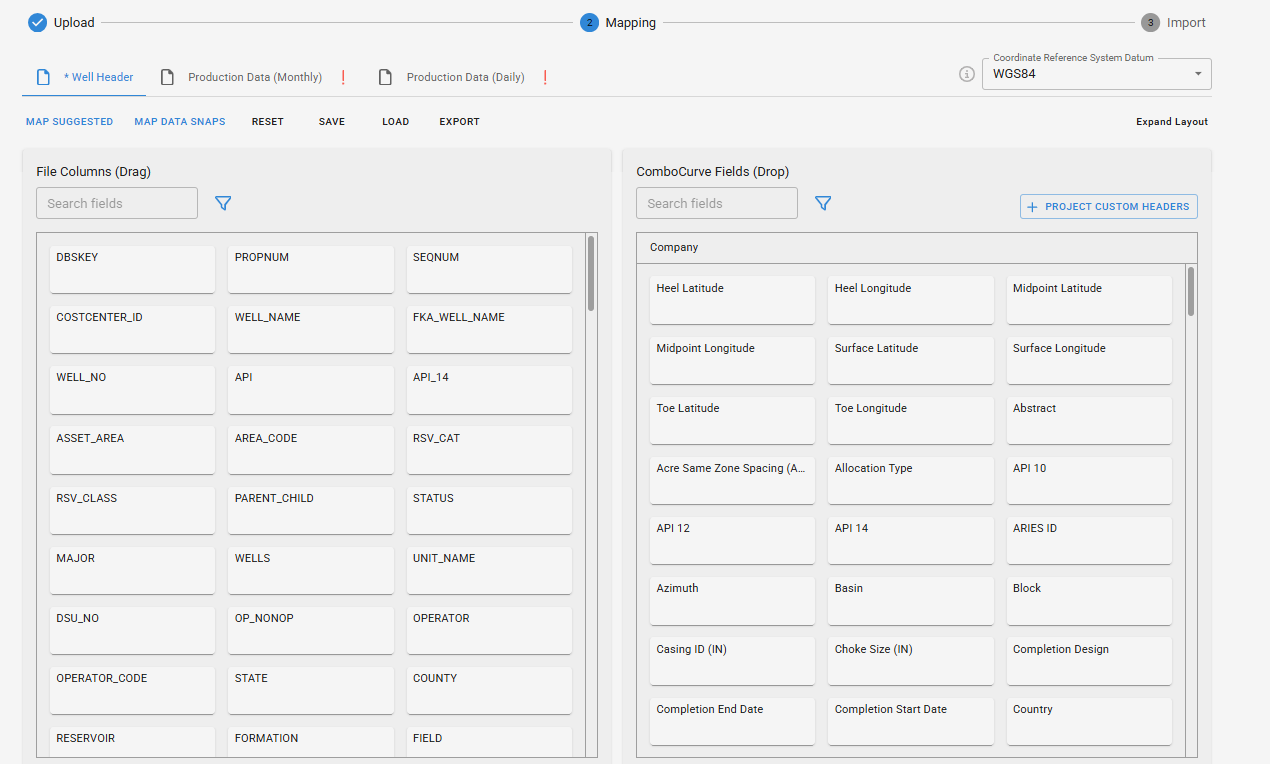Click the warning mark on Production Data (Daily)

pyautogui.click(x=545, y=77)
